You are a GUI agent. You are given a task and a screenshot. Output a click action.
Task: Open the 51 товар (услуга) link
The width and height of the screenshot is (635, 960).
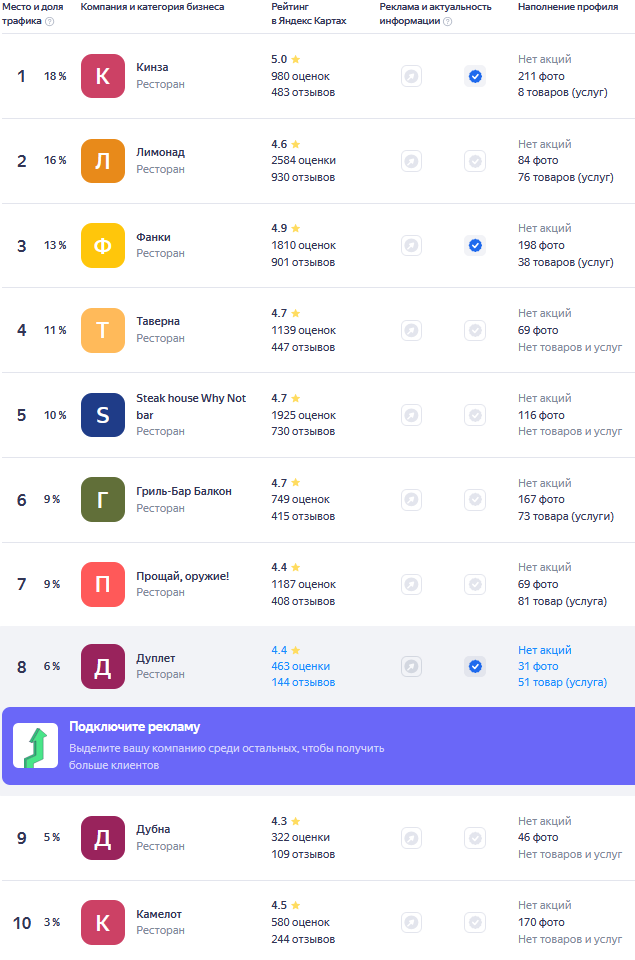tap(563, 682)
